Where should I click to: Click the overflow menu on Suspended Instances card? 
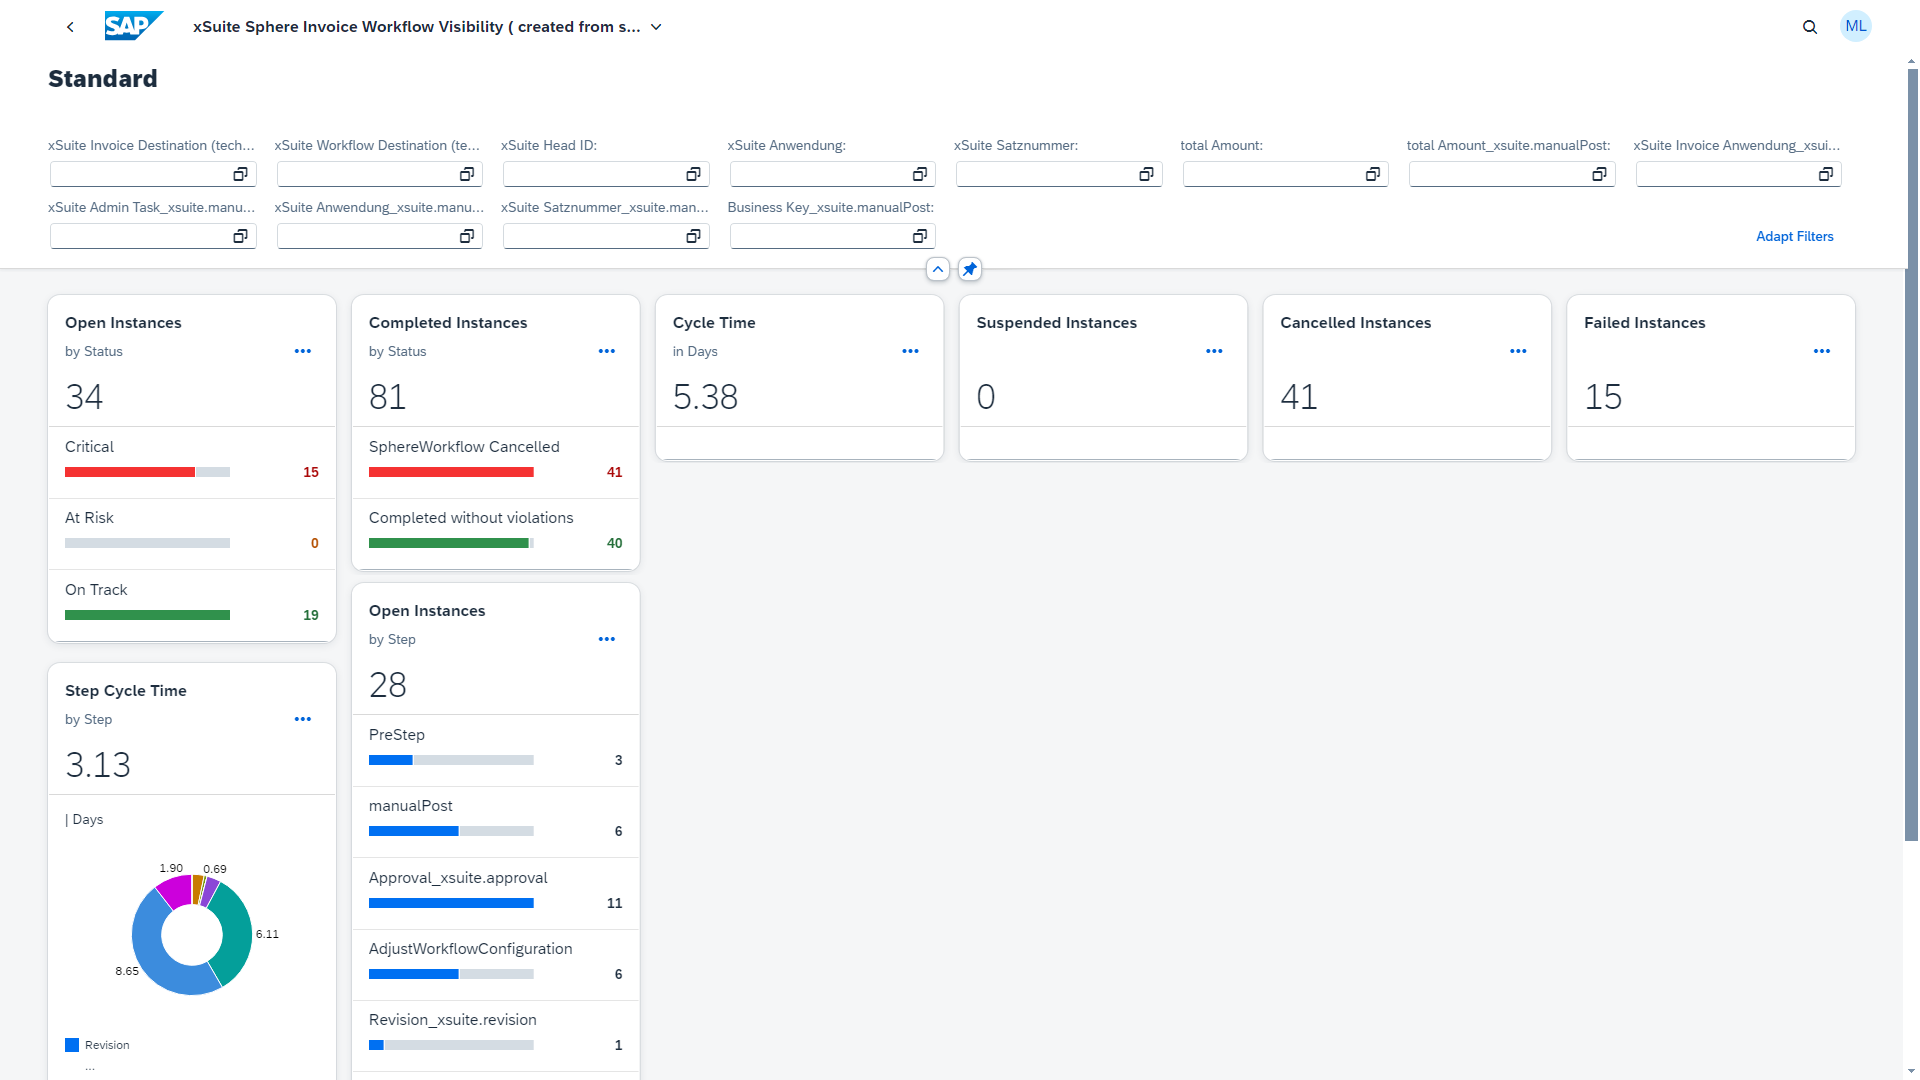tap(1215, 351)
